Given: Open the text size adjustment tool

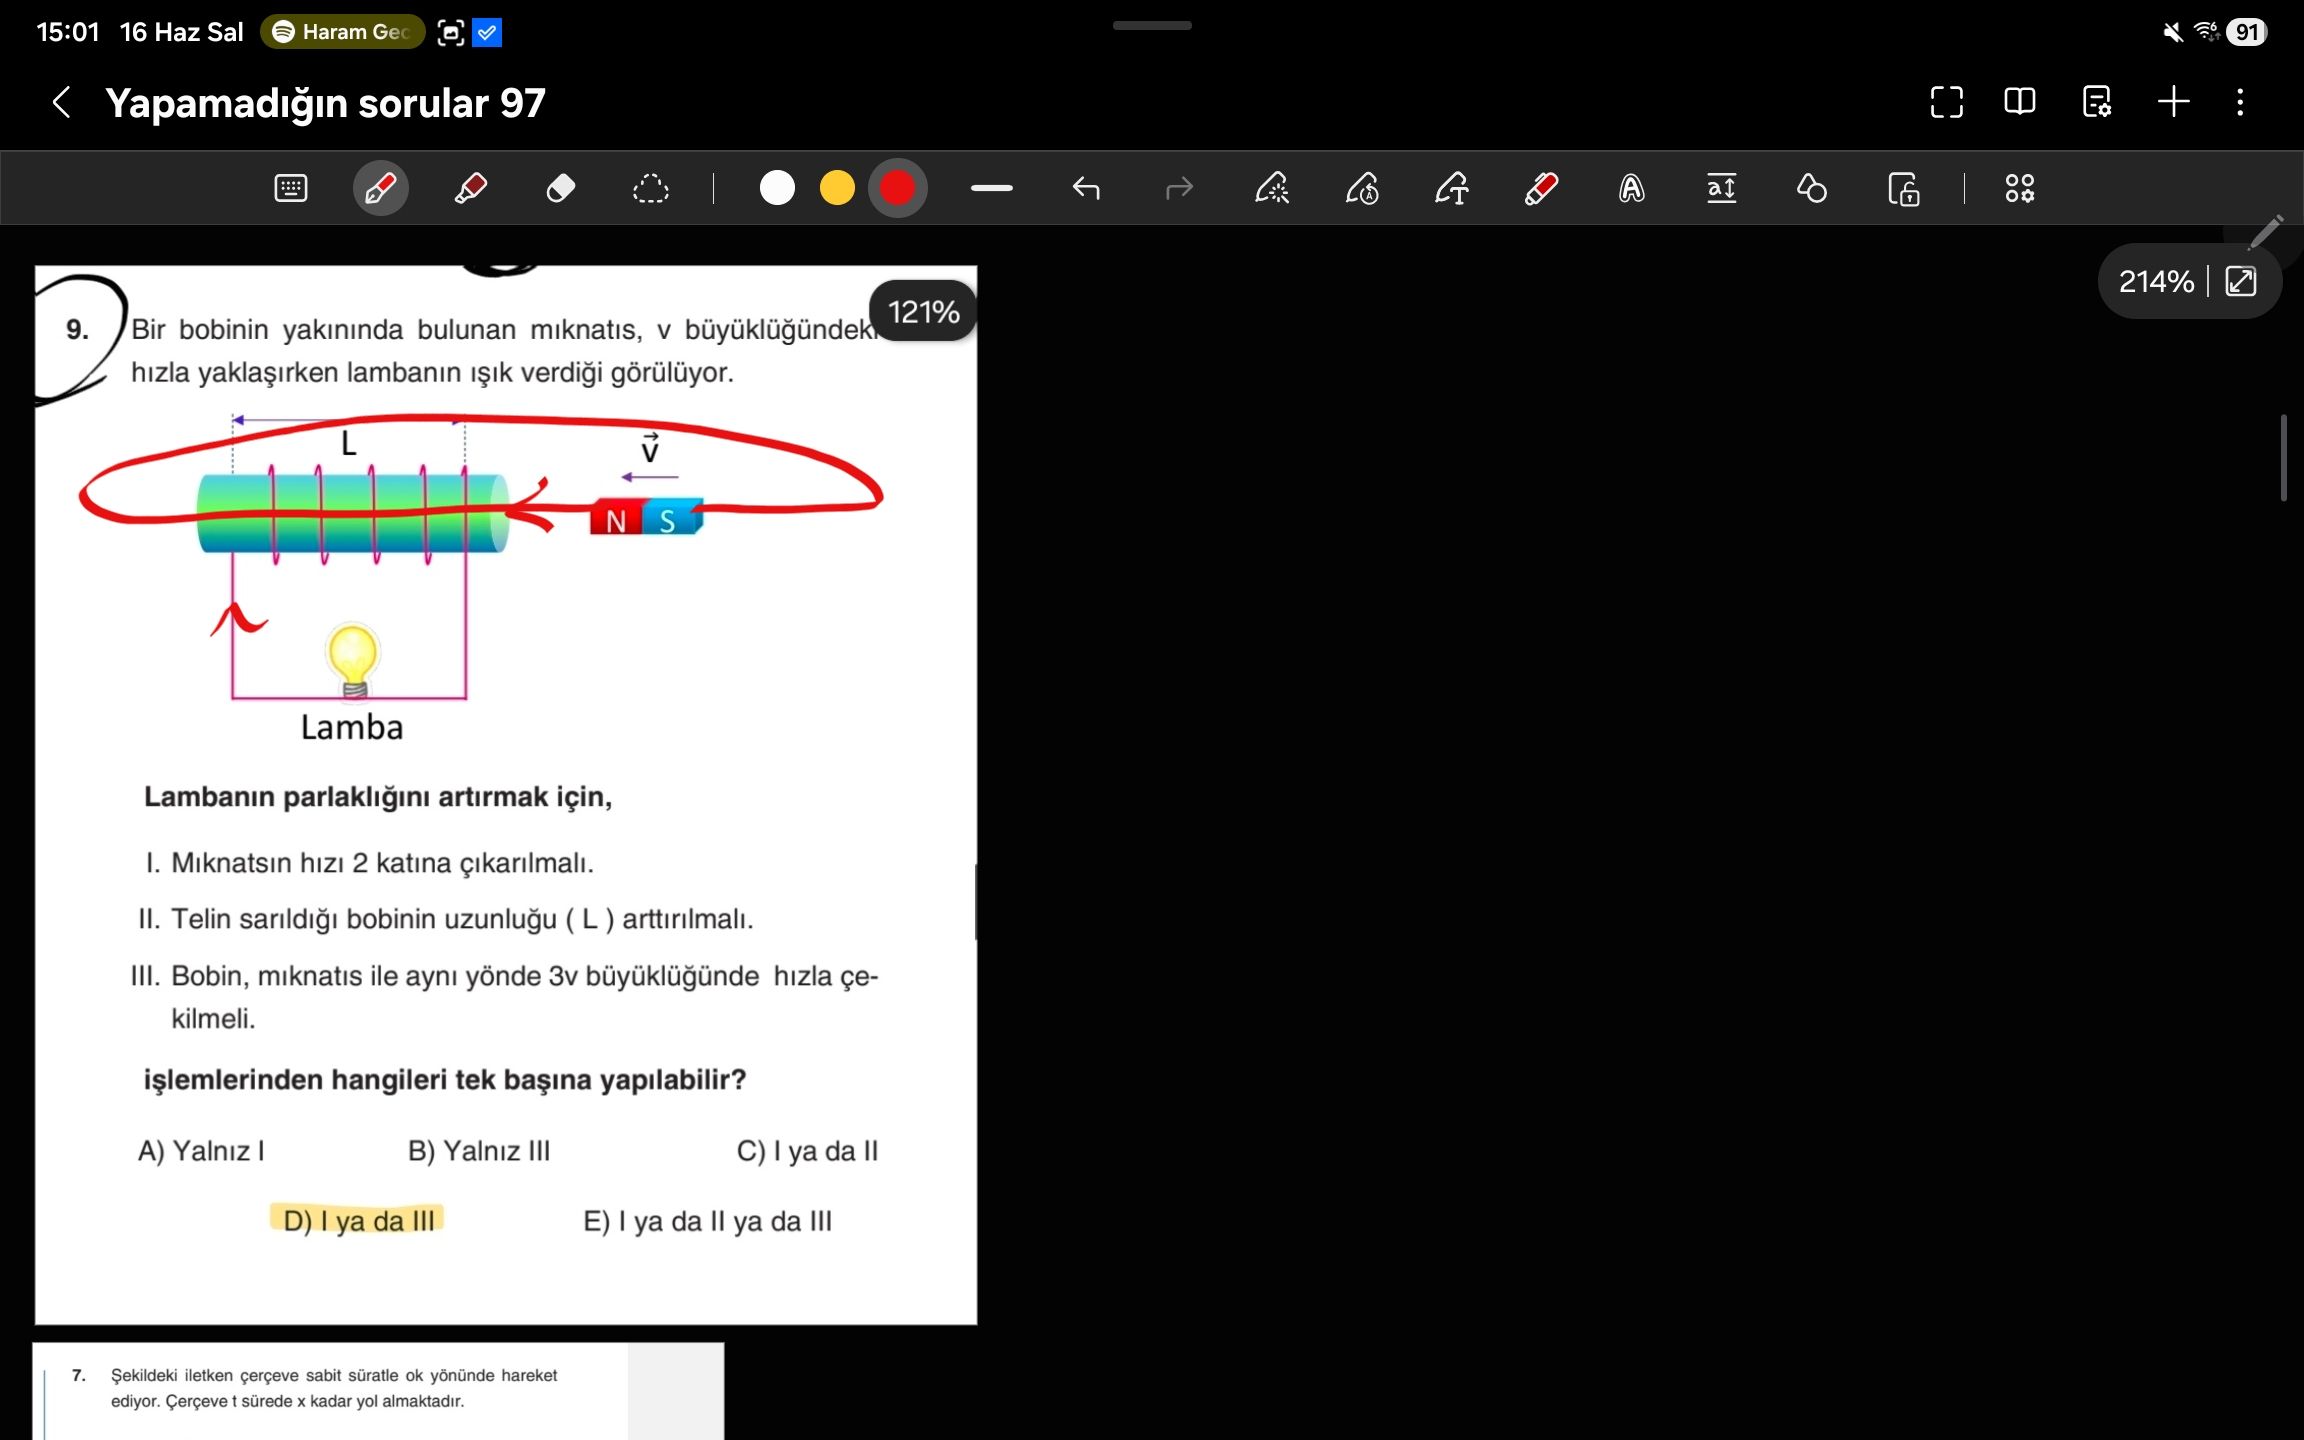Looking at the screenshot, I should coord(1722,188).
